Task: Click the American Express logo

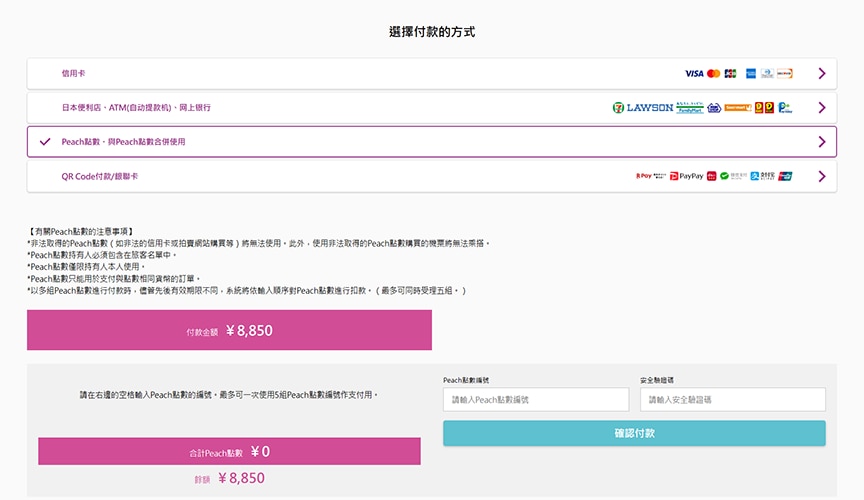Action: pyautogui.click(x=750, y=73)
